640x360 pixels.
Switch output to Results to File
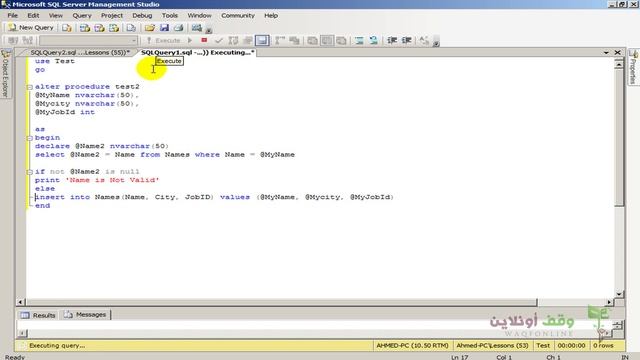click(x=341, y=40)
